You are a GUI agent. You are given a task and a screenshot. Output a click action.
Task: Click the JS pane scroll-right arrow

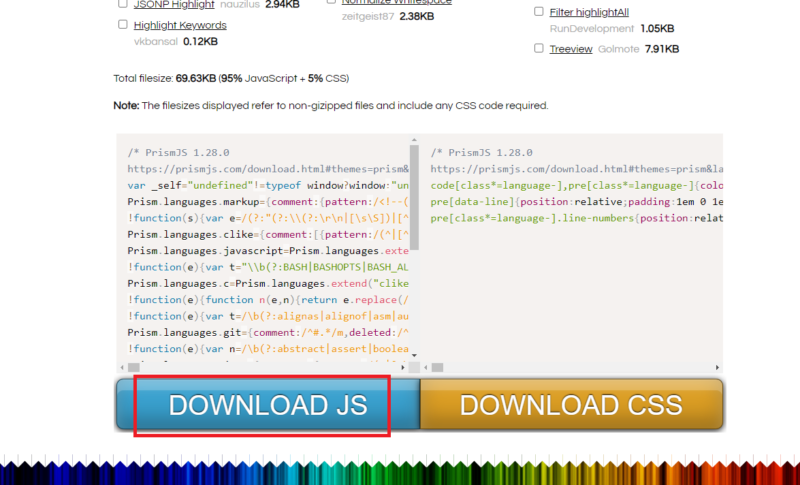[x=403, y=367]
